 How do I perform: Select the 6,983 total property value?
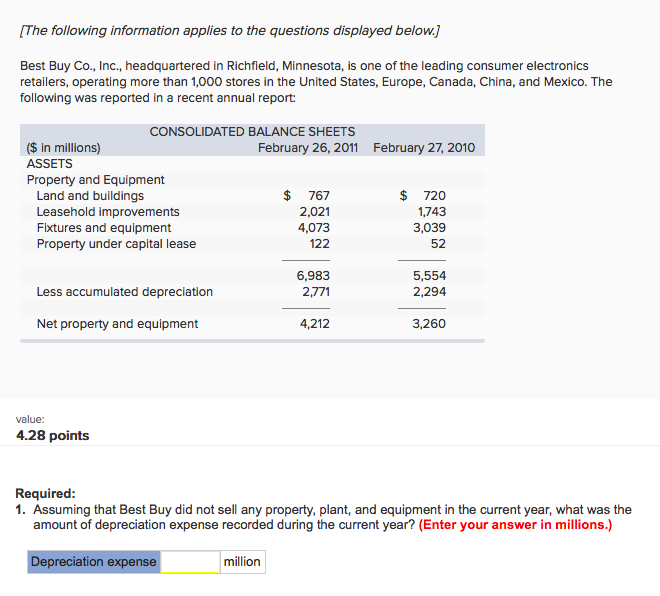(x=313, y=276)
